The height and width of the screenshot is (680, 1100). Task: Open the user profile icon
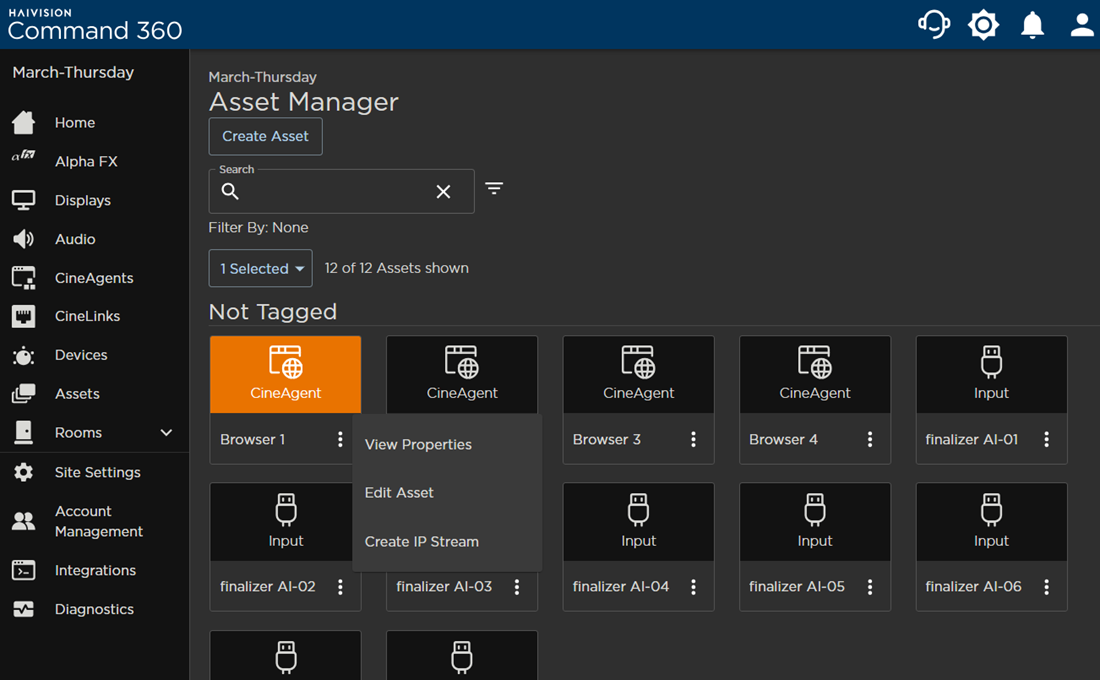1082,25
